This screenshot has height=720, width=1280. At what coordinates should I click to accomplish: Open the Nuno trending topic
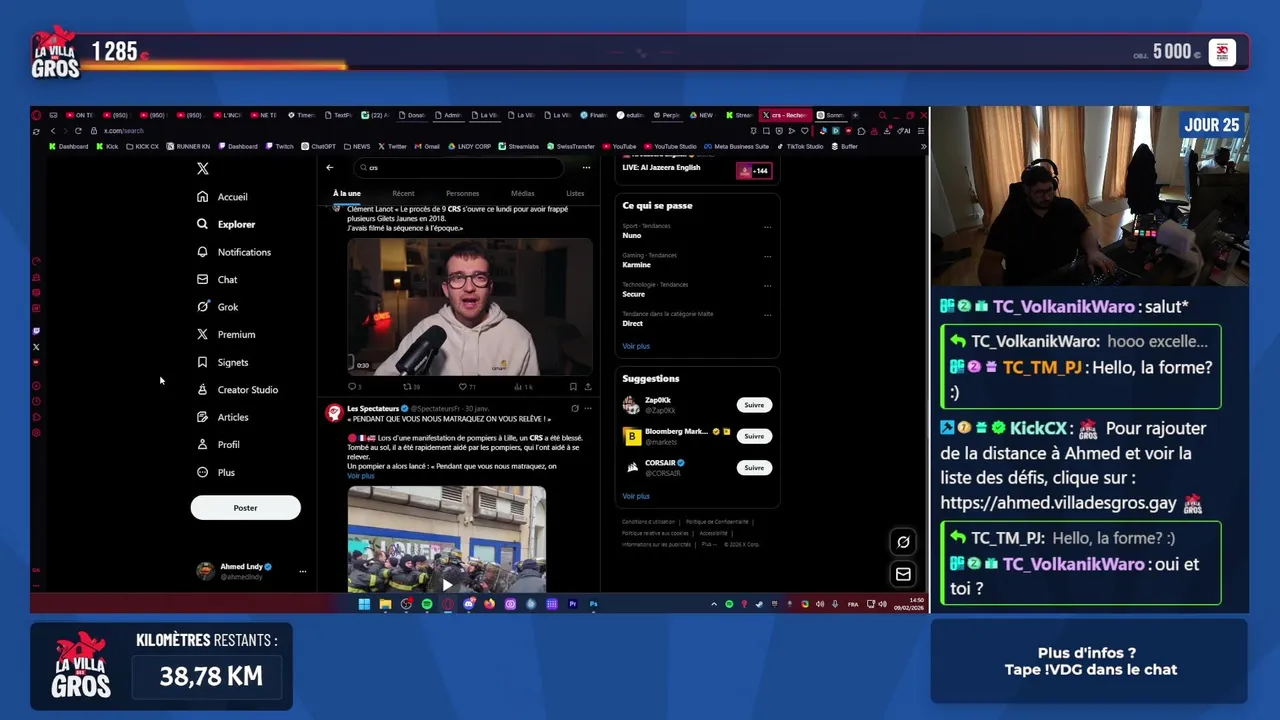[632, 236]
